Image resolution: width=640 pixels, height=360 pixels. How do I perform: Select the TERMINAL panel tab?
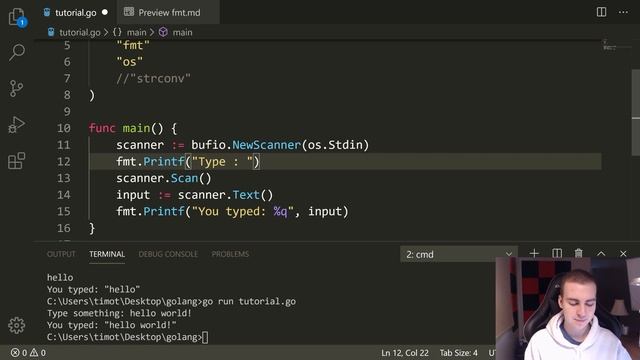click(107, 254)
